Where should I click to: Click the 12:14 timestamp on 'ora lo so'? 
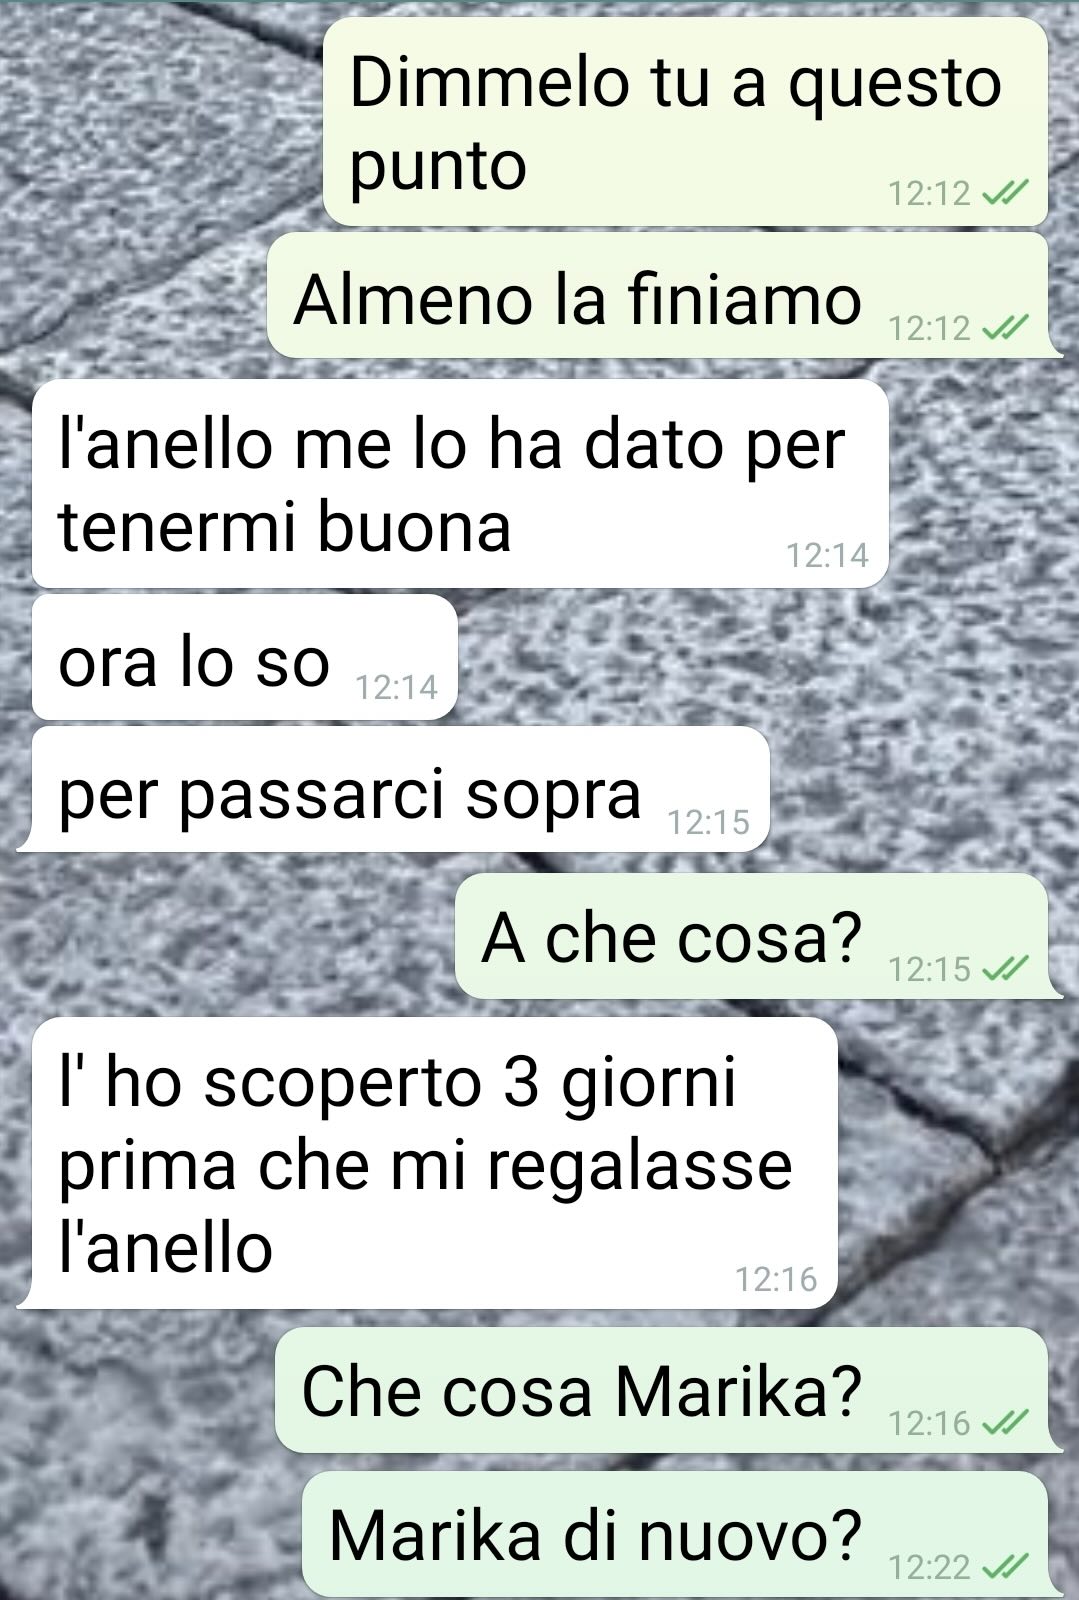(x=397, y=687)
